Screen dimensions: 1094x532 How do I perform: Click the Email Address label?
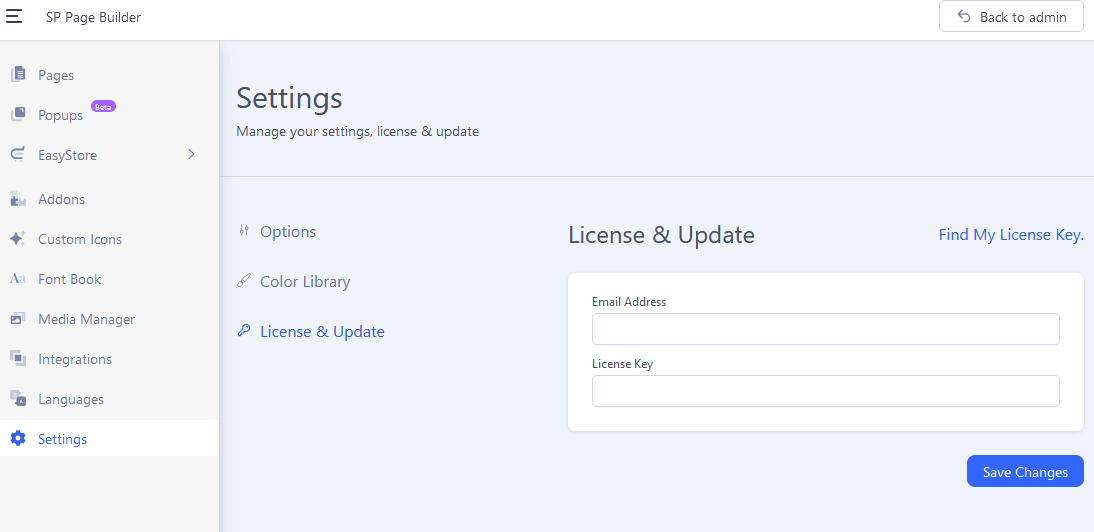629,302
